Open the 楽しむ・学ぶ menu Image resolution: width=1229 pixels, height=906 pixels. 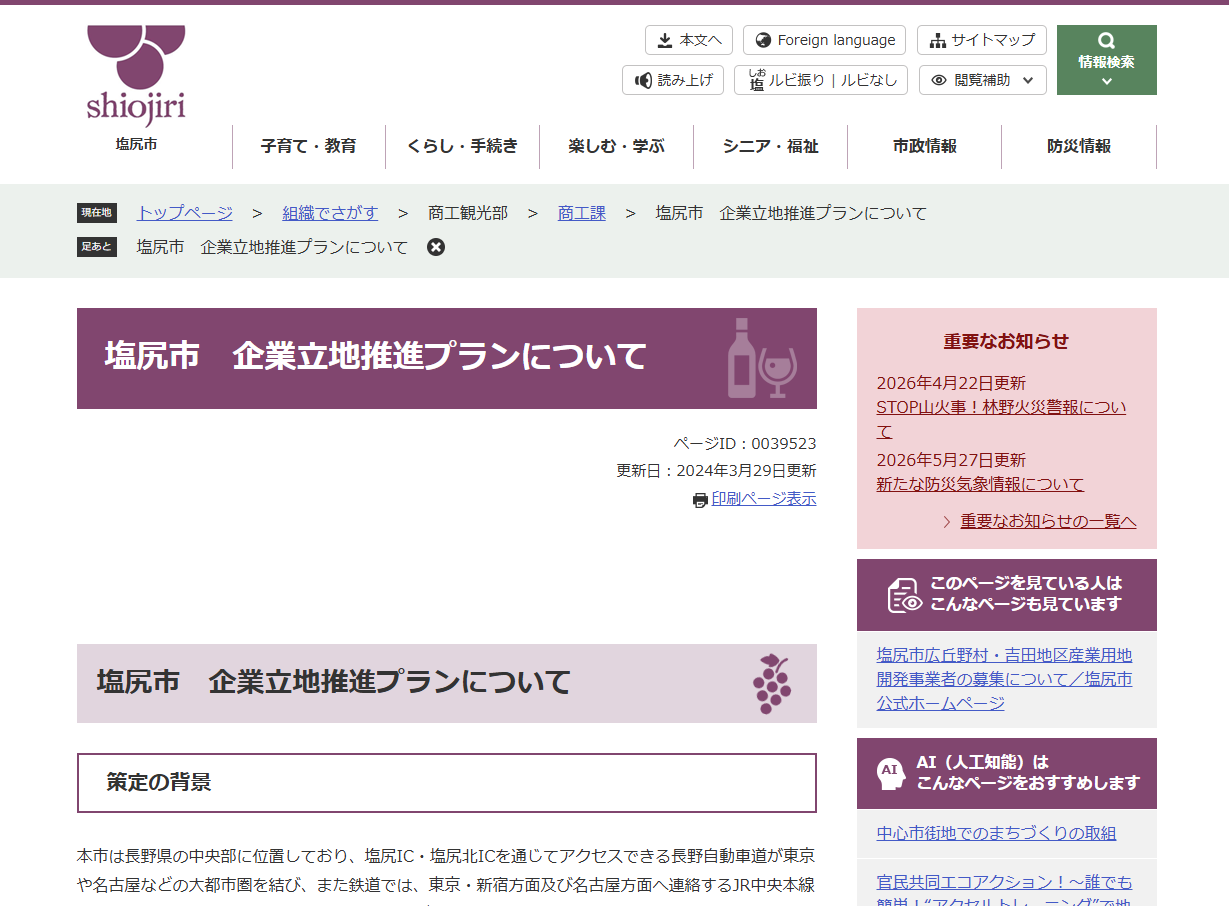pos(617,147)
